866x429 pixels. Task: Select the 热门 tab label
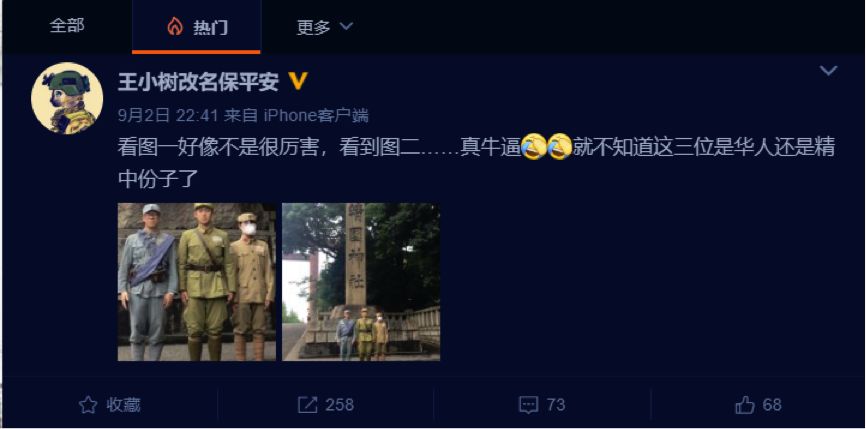210,27
